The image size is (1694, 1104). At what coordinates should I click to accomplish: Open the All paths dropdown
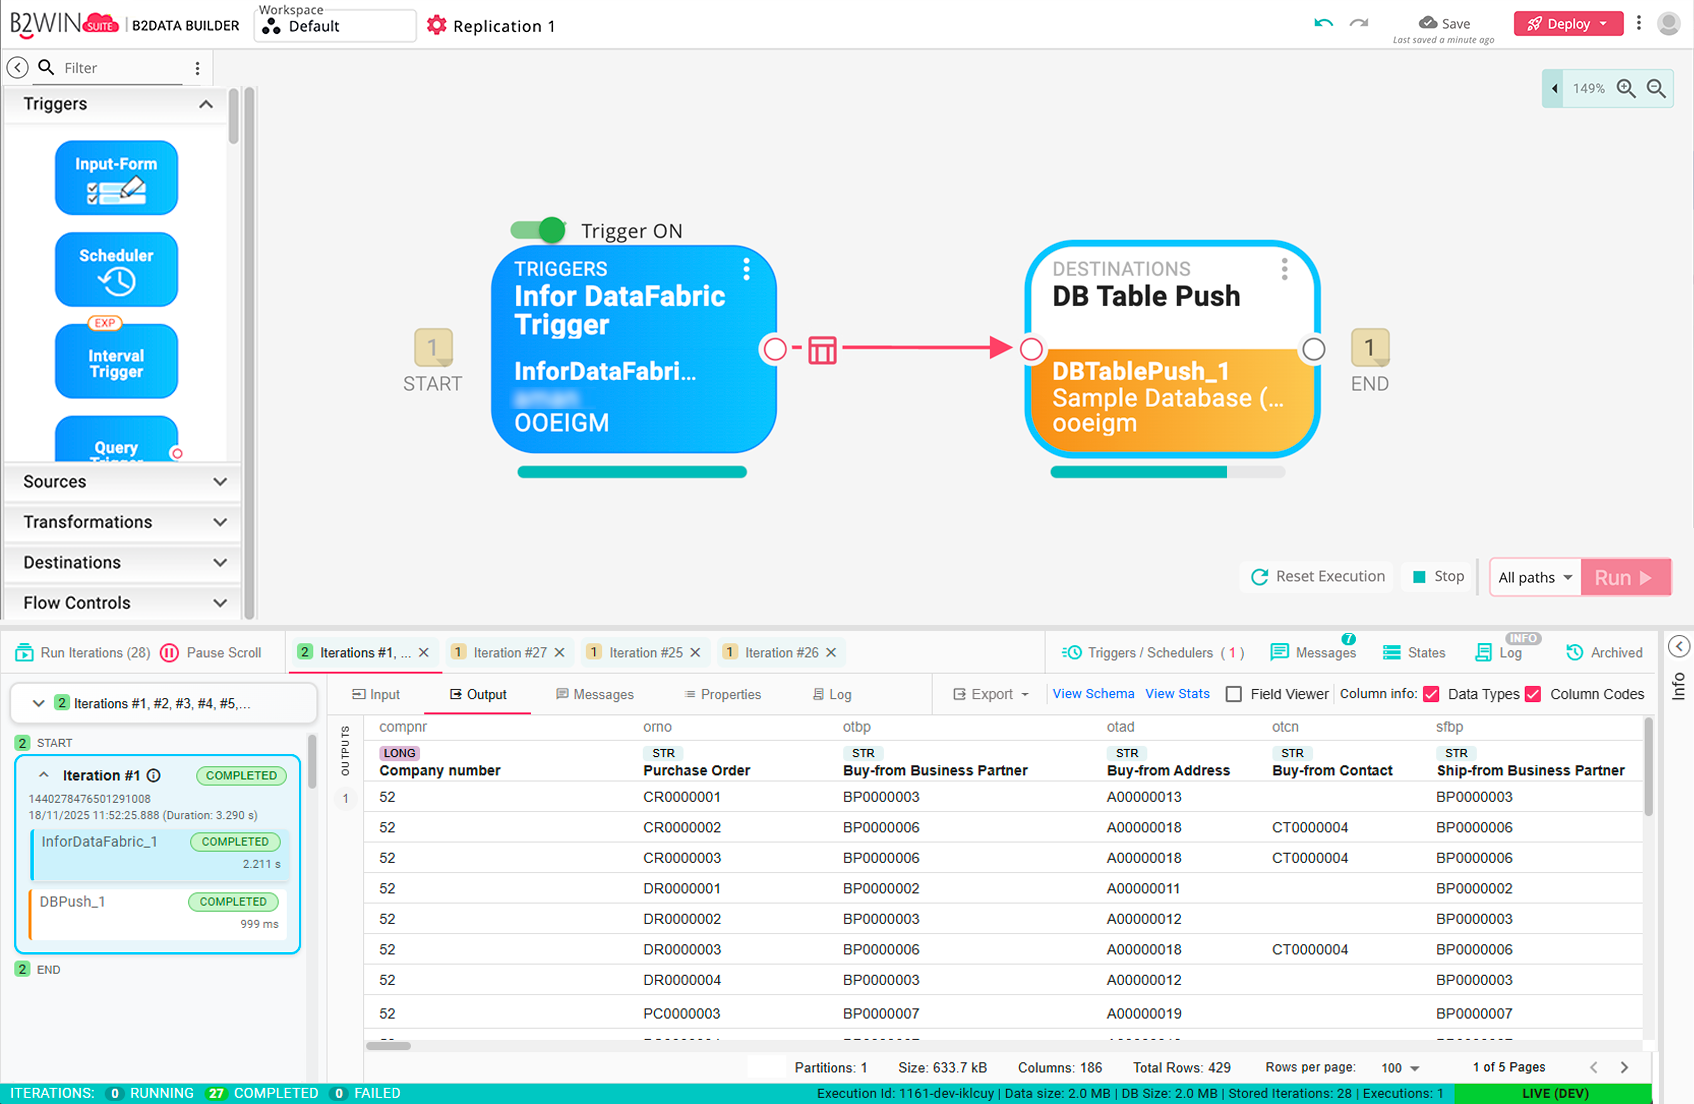(x=1535, y=578)
